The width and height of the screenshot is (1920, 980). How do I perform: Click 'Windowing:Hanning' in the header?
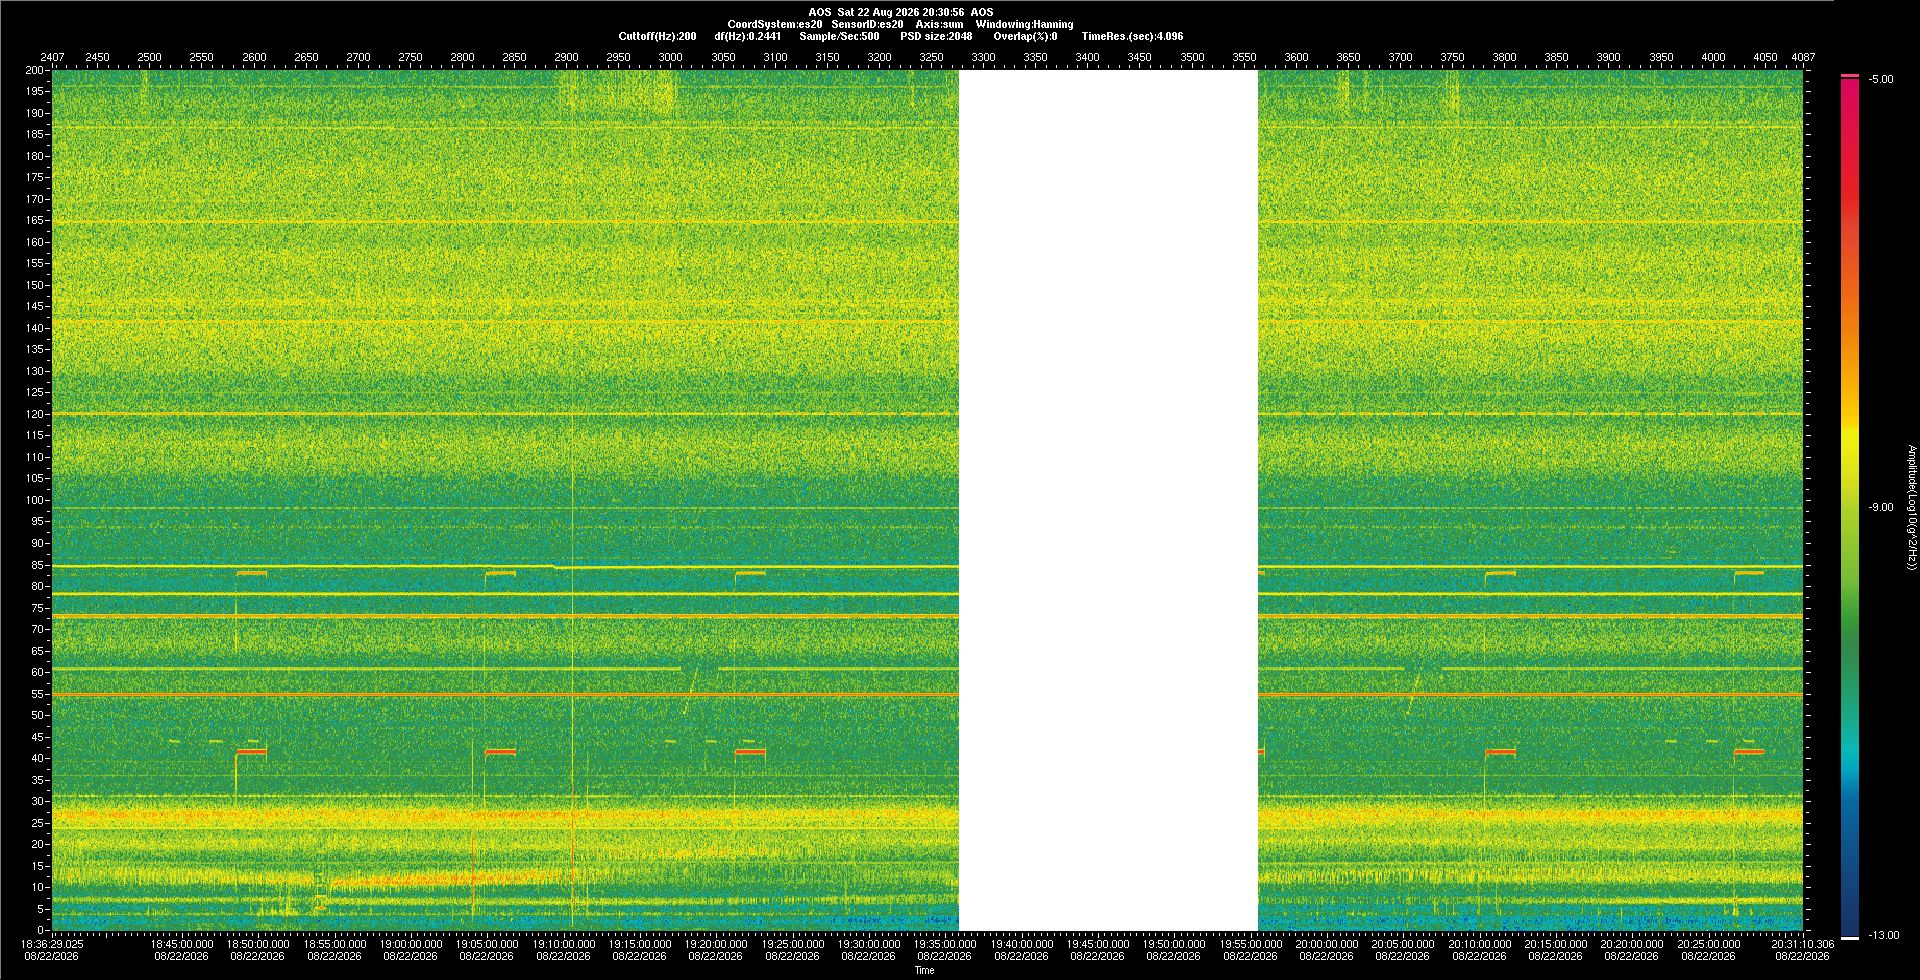tap(1024, 24)
